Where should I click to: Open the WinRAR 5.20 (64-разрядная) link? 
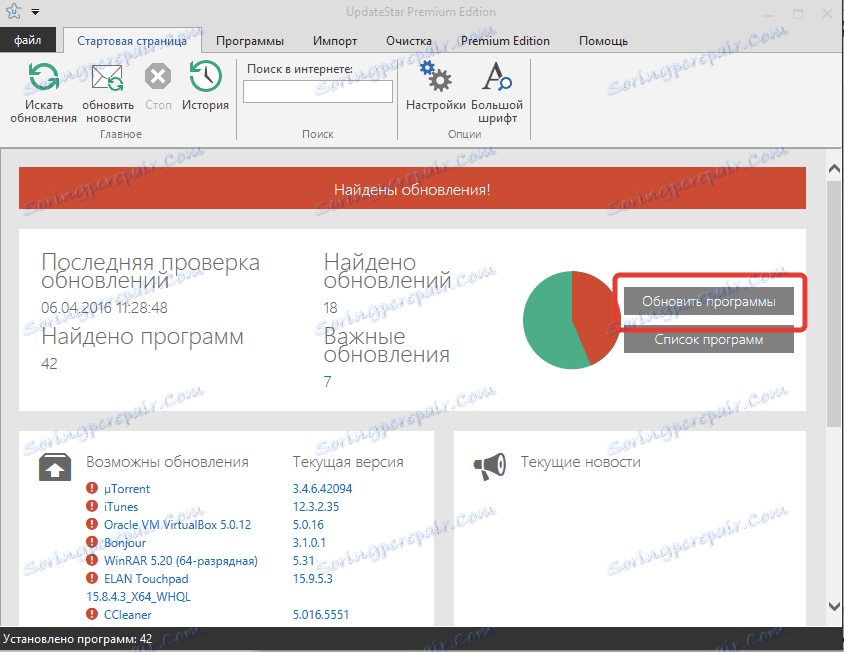[x=181, y=560]
